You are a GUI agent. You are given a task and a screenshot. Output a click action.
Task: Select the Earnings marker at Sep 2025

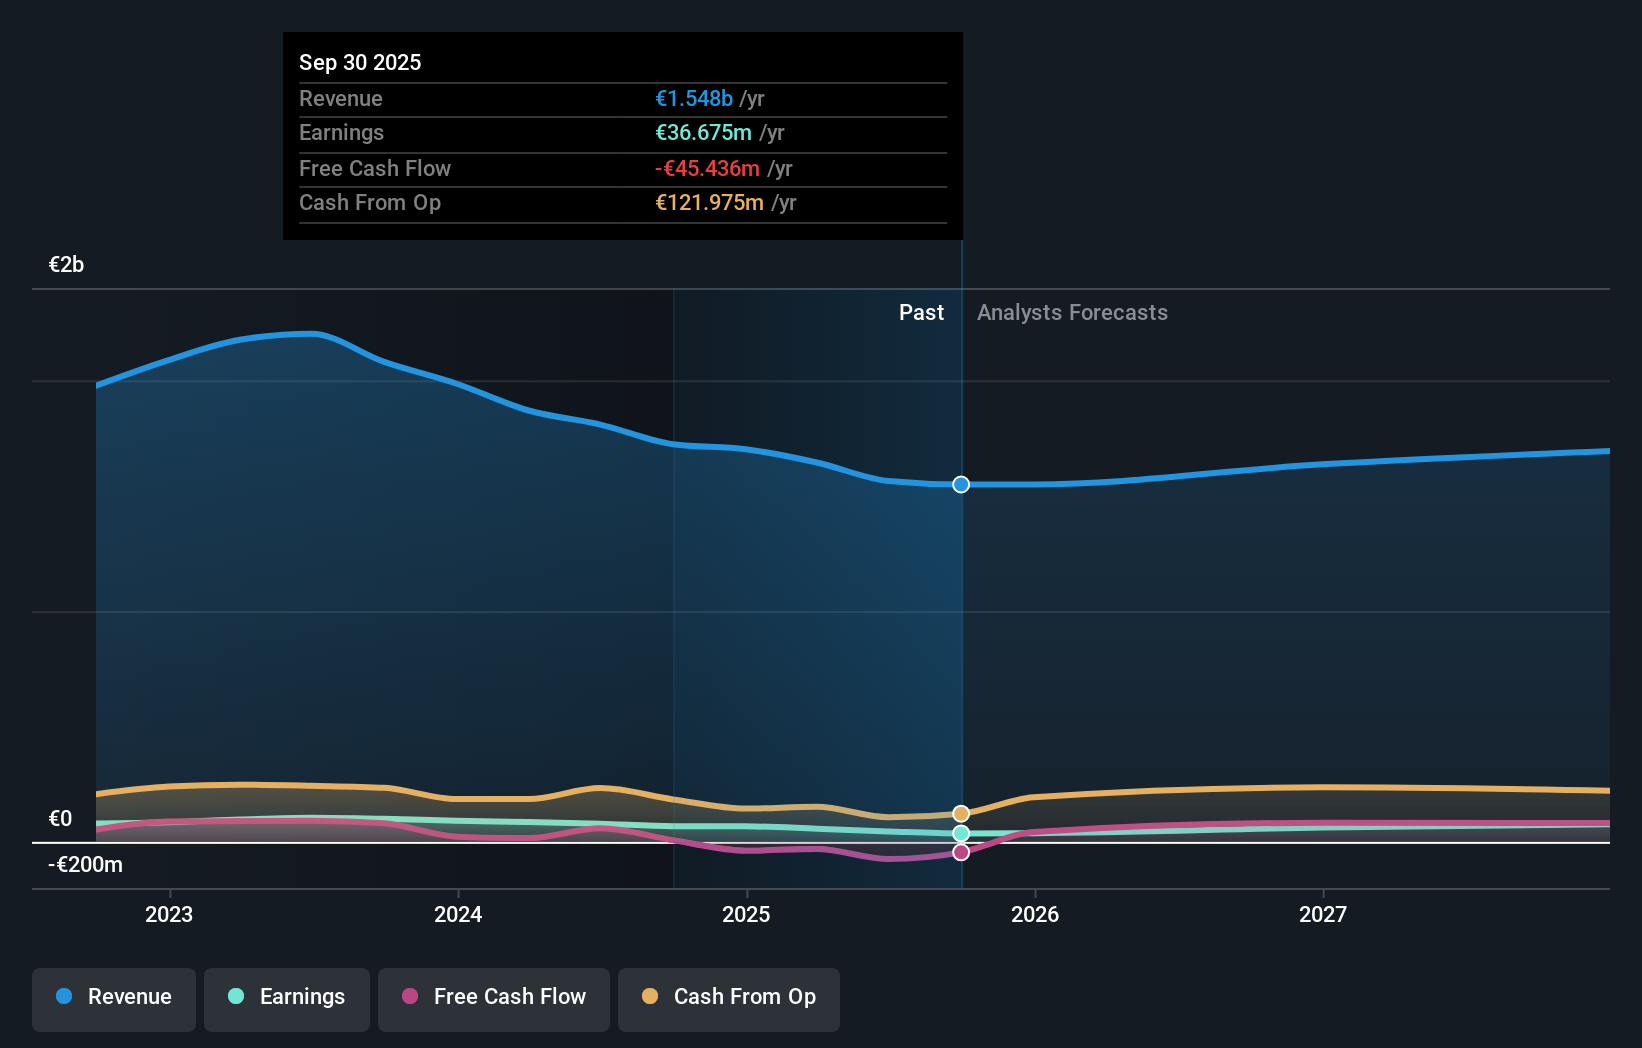[x=960, y=833]
